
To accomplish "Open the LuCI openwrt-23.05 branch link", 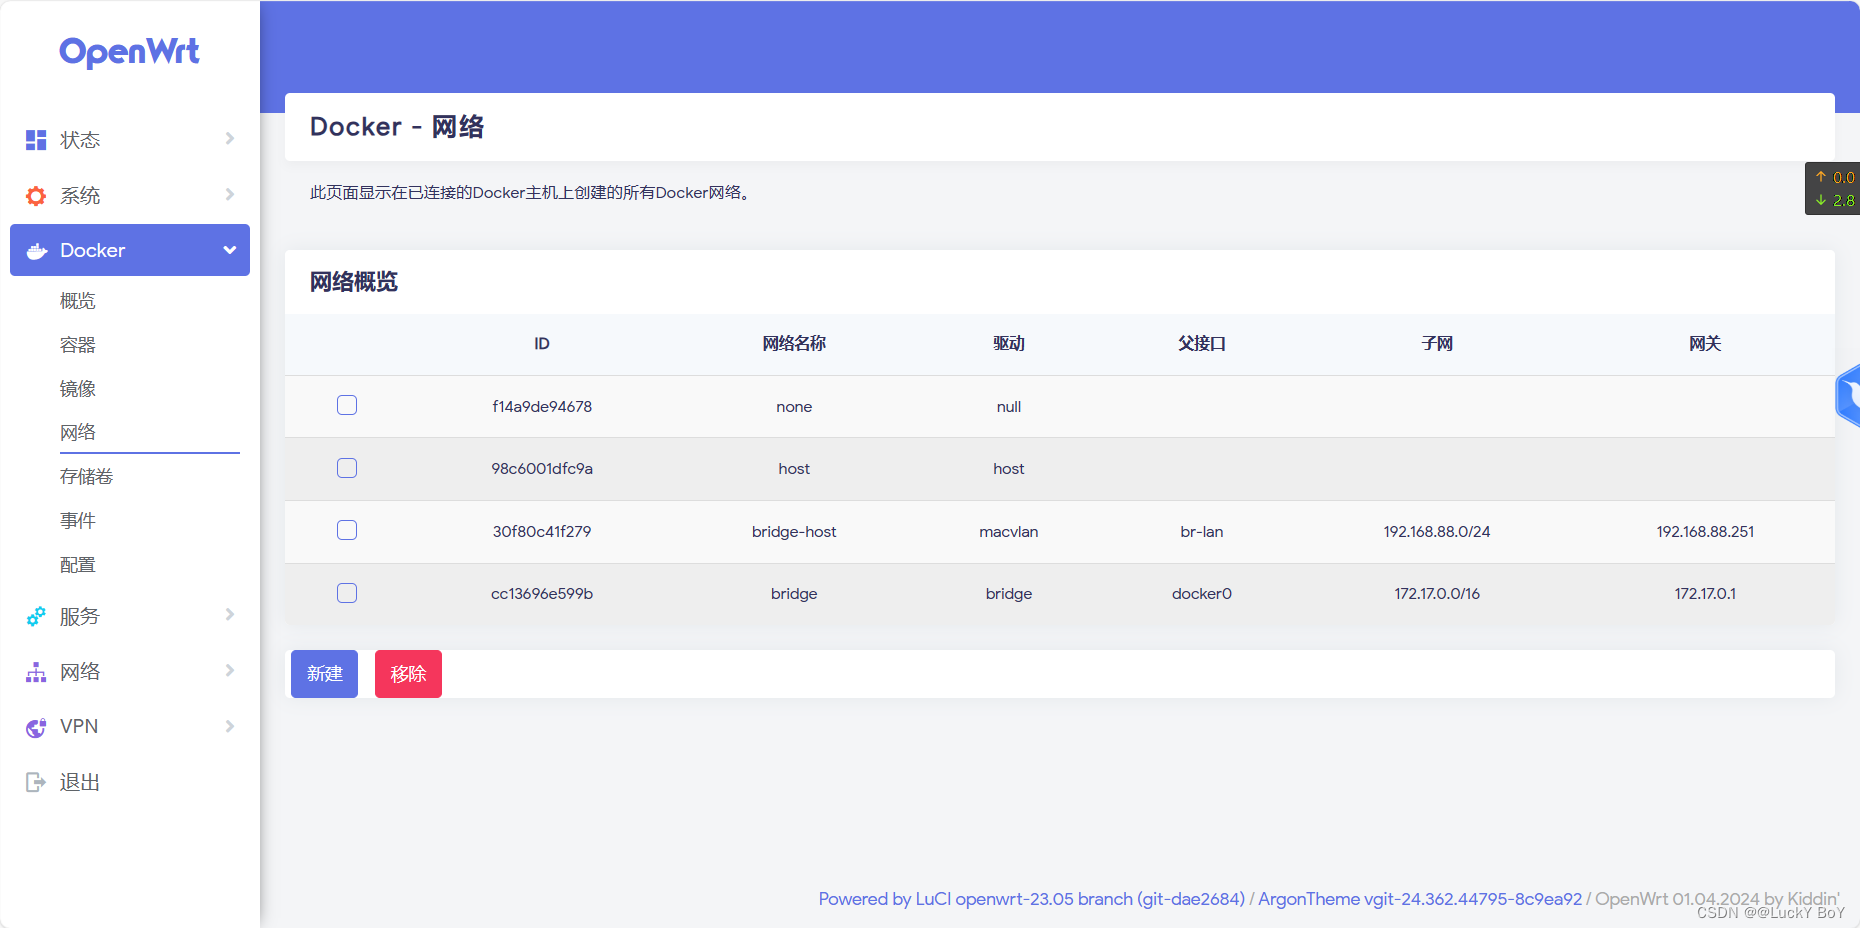I will click(x=1032, y=899).
